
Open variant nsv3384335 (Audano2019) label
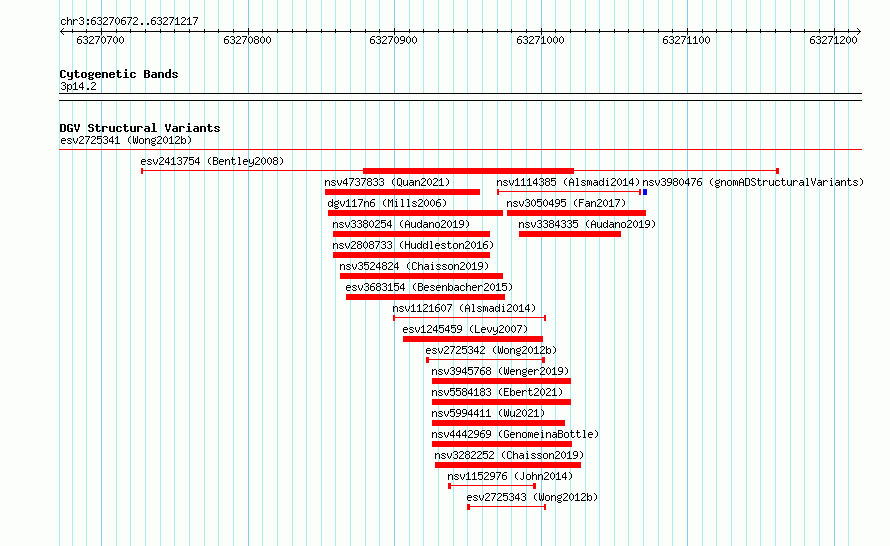click(587, 224)
